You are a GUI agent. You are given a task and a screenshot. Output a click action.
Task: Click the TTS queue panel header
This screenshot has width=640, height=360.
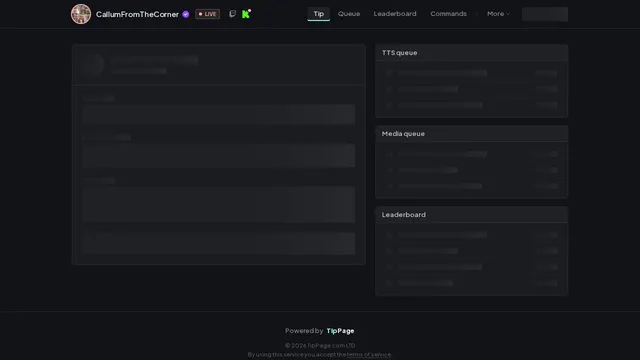click(x=471, y=53)
